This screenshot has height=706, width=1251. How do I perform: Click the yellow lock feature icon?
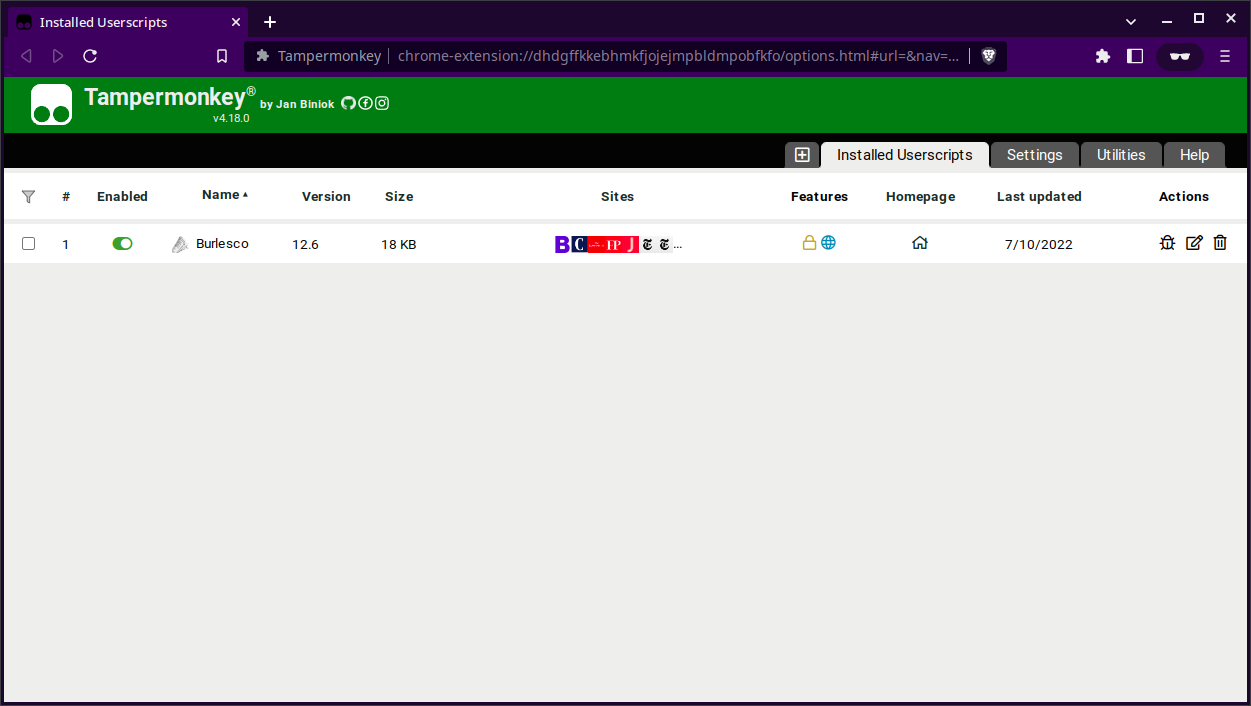pyautogui.click(x=810, y=243)
